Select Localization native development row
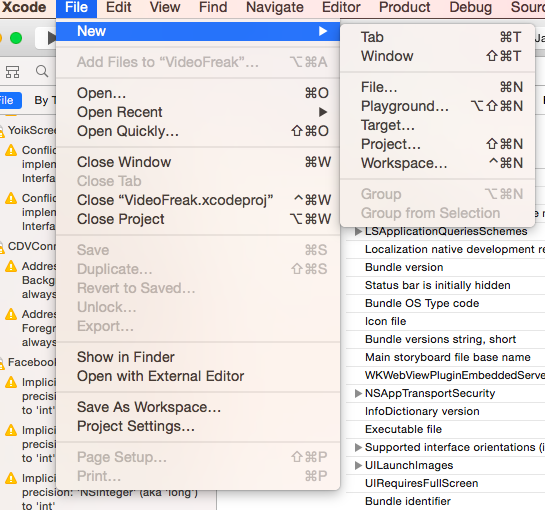The image size is (545, 510). (x=446, y=249)
